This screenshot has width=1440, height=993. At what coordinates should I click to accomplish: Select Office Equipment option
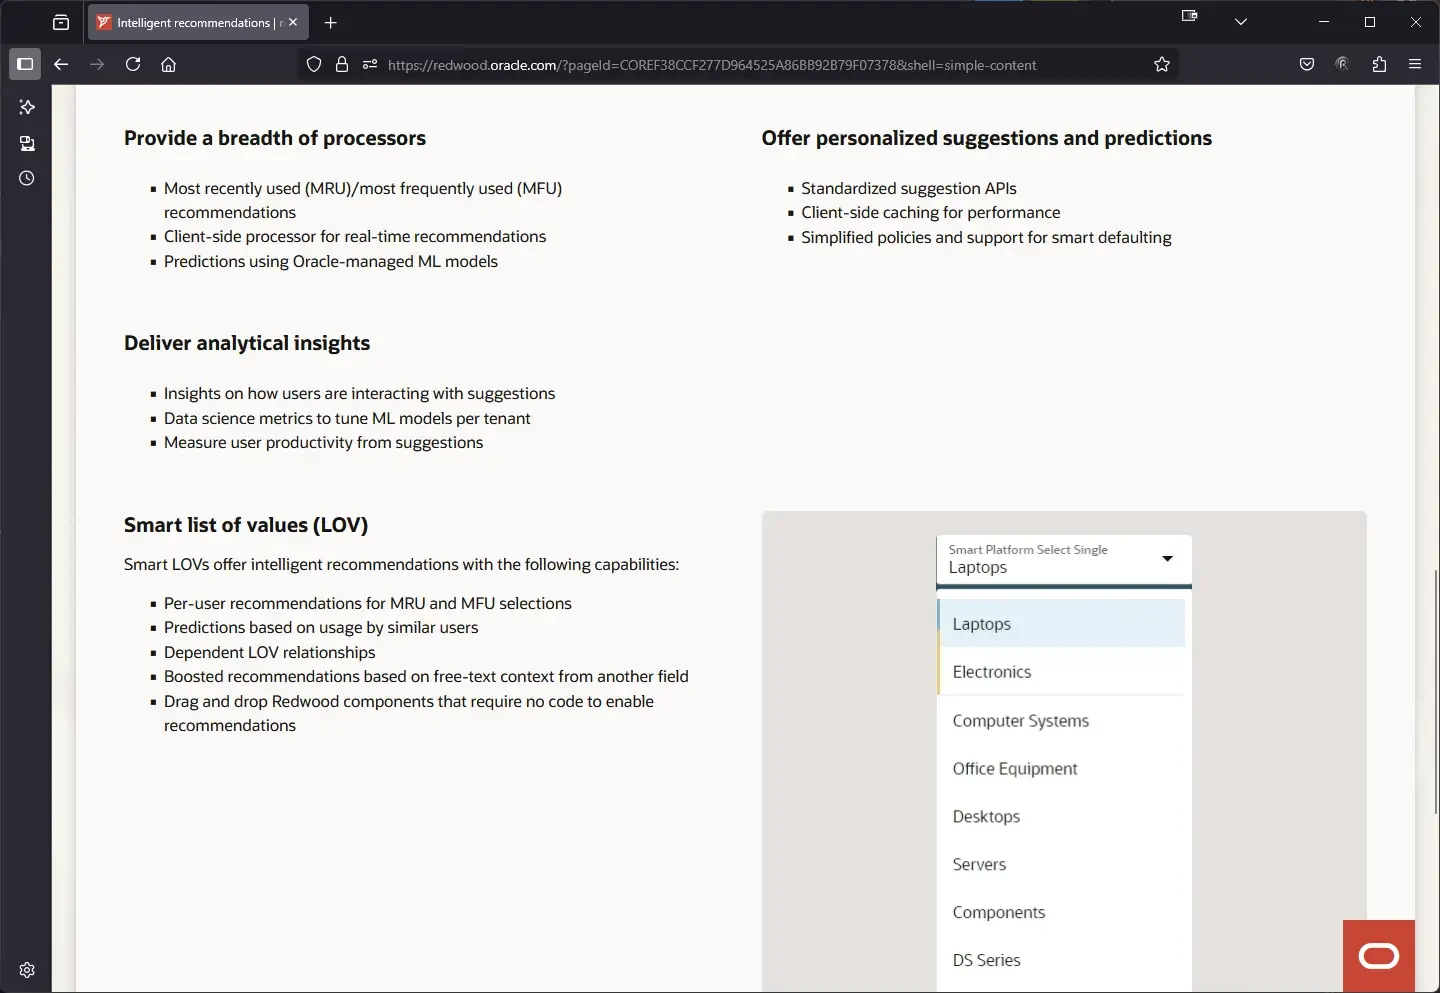point(1061,769)
